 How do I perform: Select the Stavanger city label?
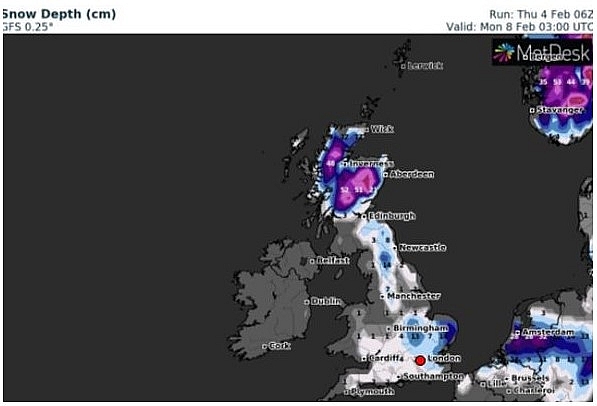coord(560,110)
